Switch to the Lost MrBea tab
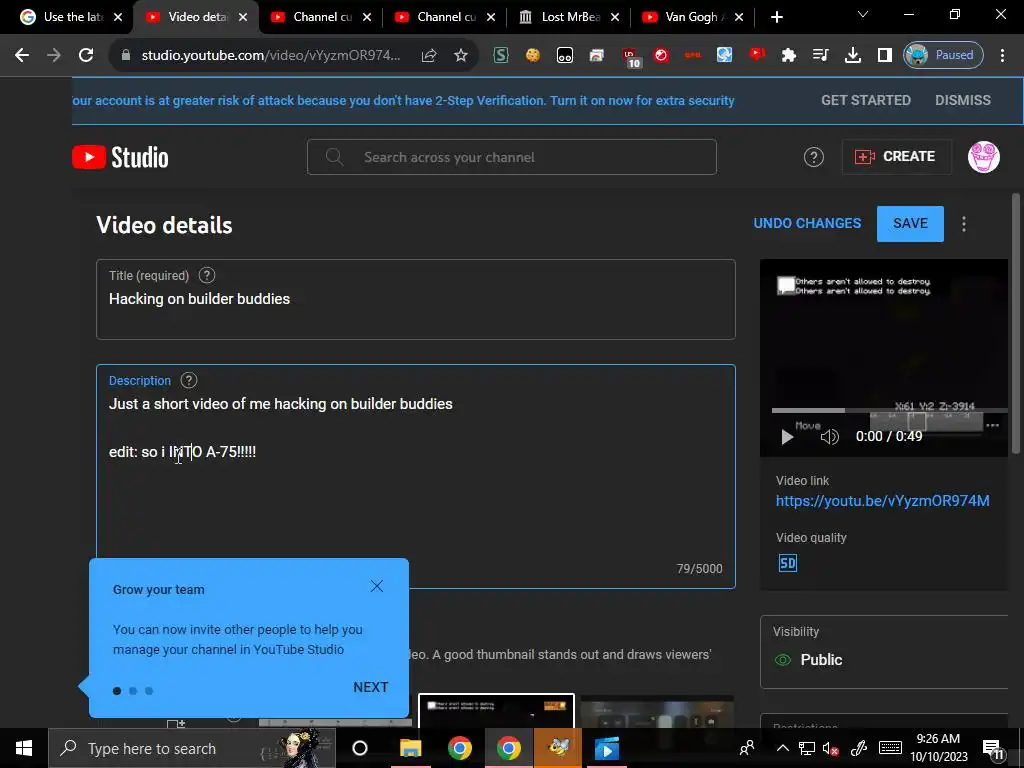The height and width of the screenshot is (768, 1024). point(570,17)
